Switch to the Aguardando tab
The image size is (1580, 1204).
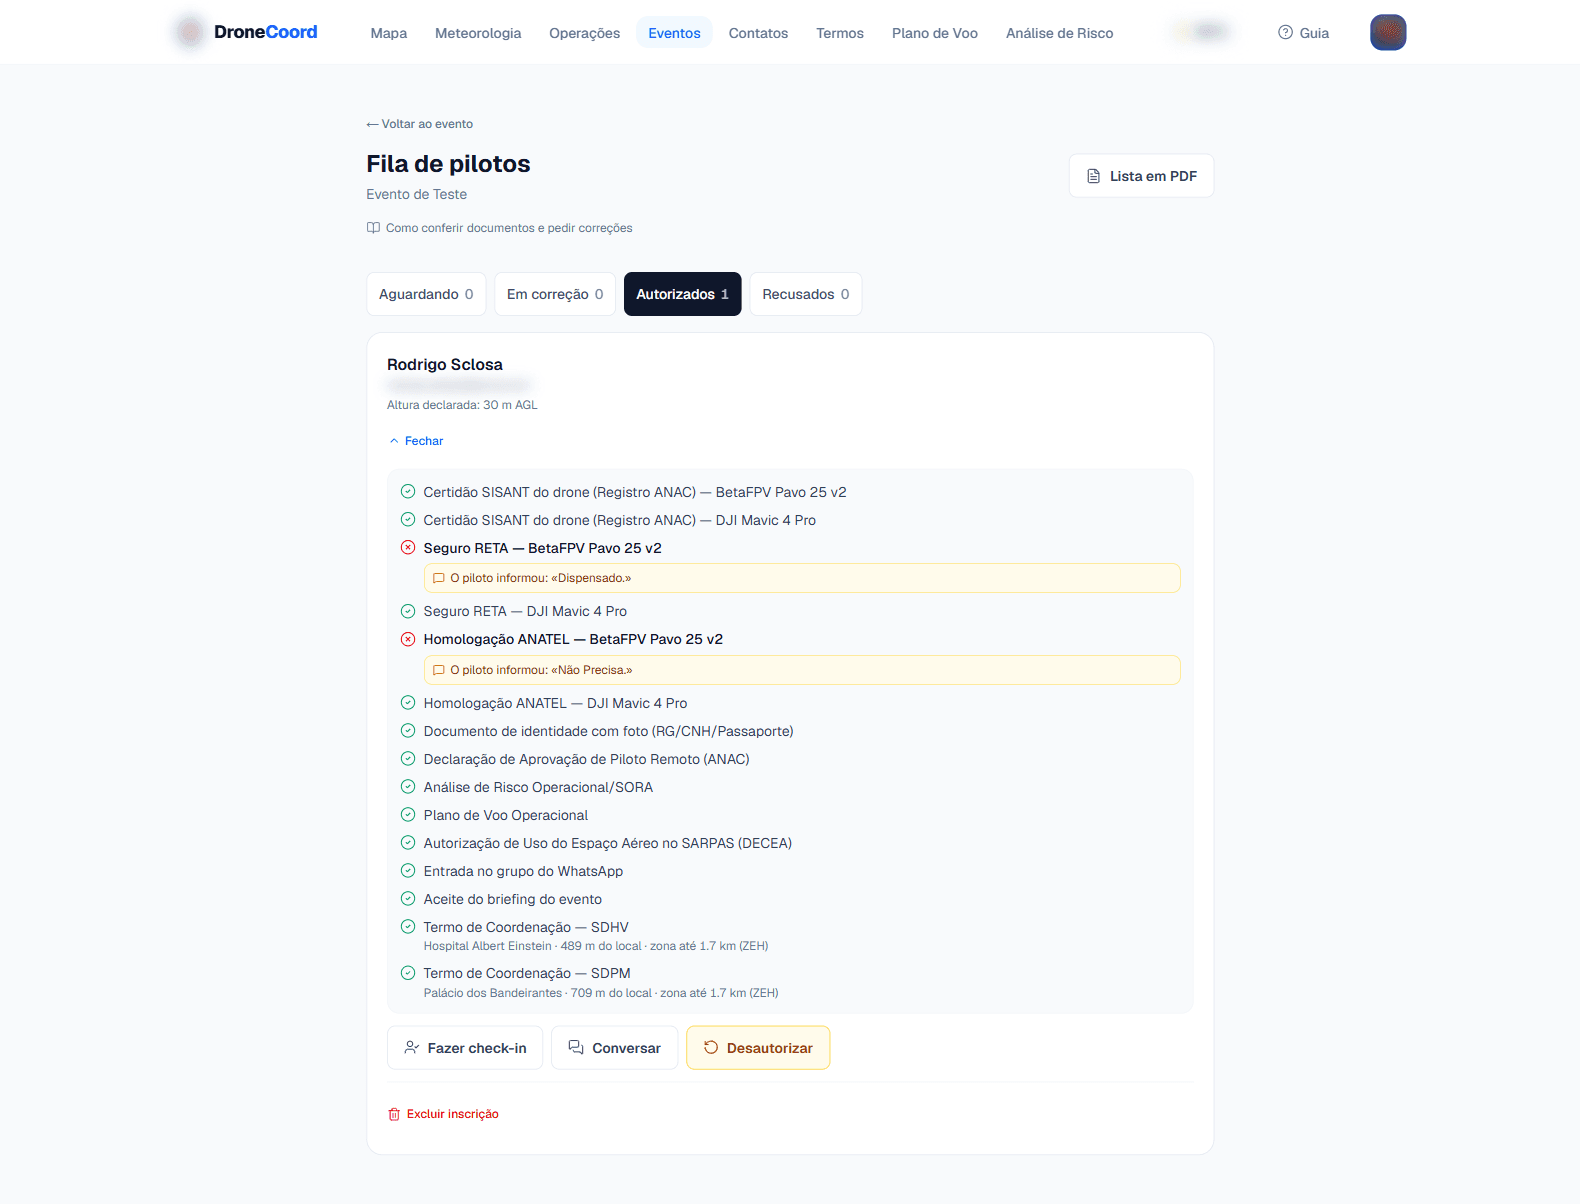tap(426, 294)
